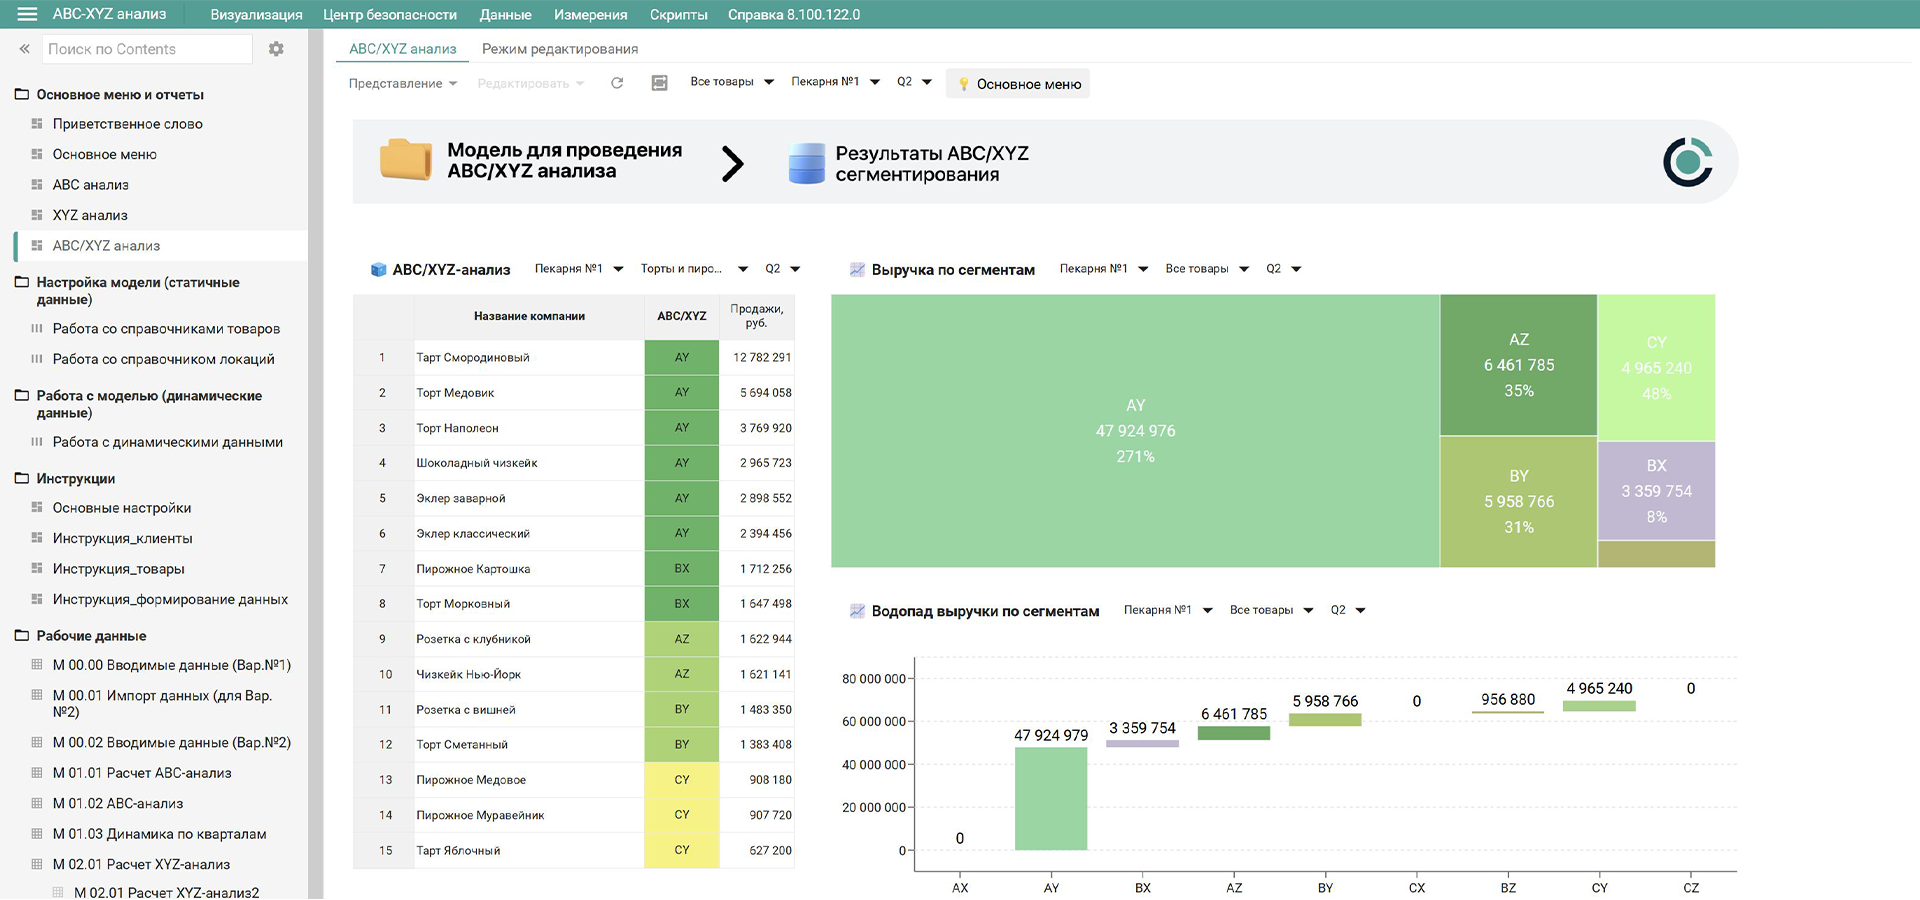Open the Представление dropdown
Screen dimensions: 1920x900
point(403,83)
